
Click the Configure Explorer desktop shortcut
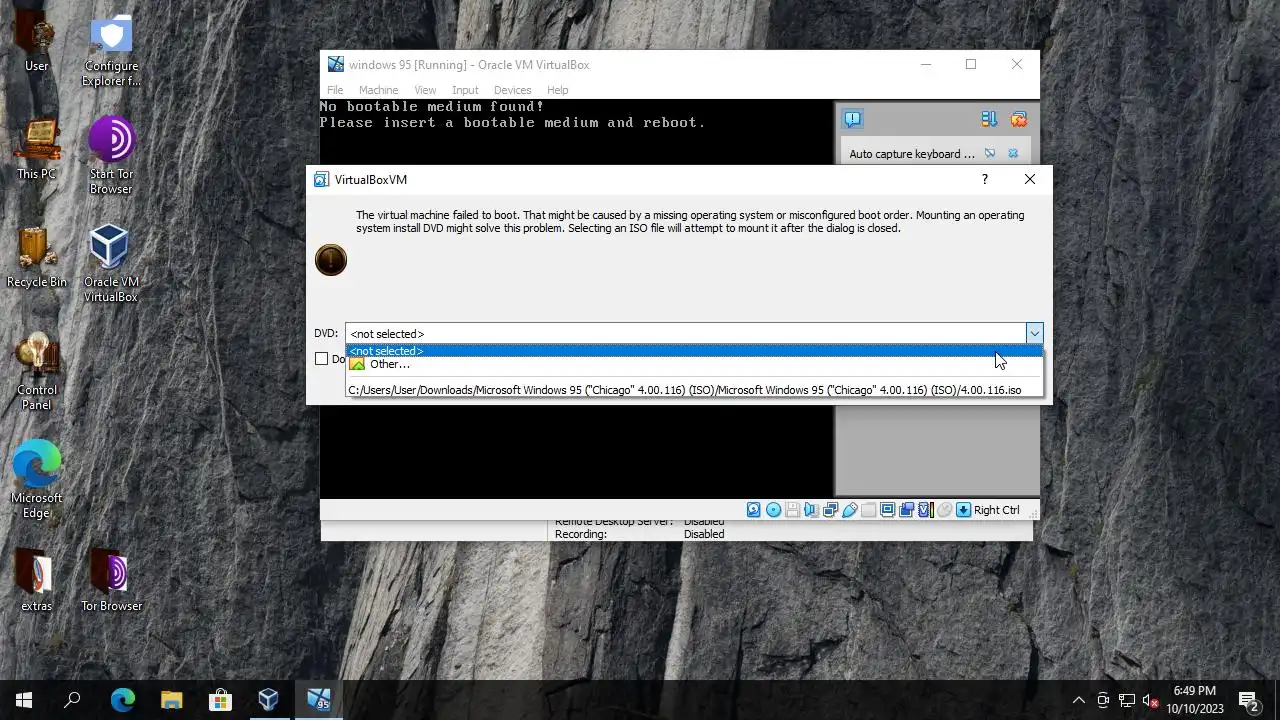(111, 52)
